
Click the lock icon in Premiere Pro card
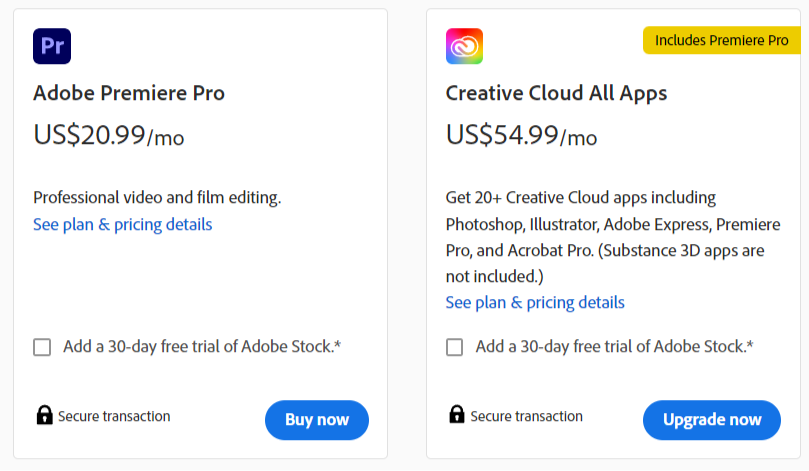coord(44,415)
